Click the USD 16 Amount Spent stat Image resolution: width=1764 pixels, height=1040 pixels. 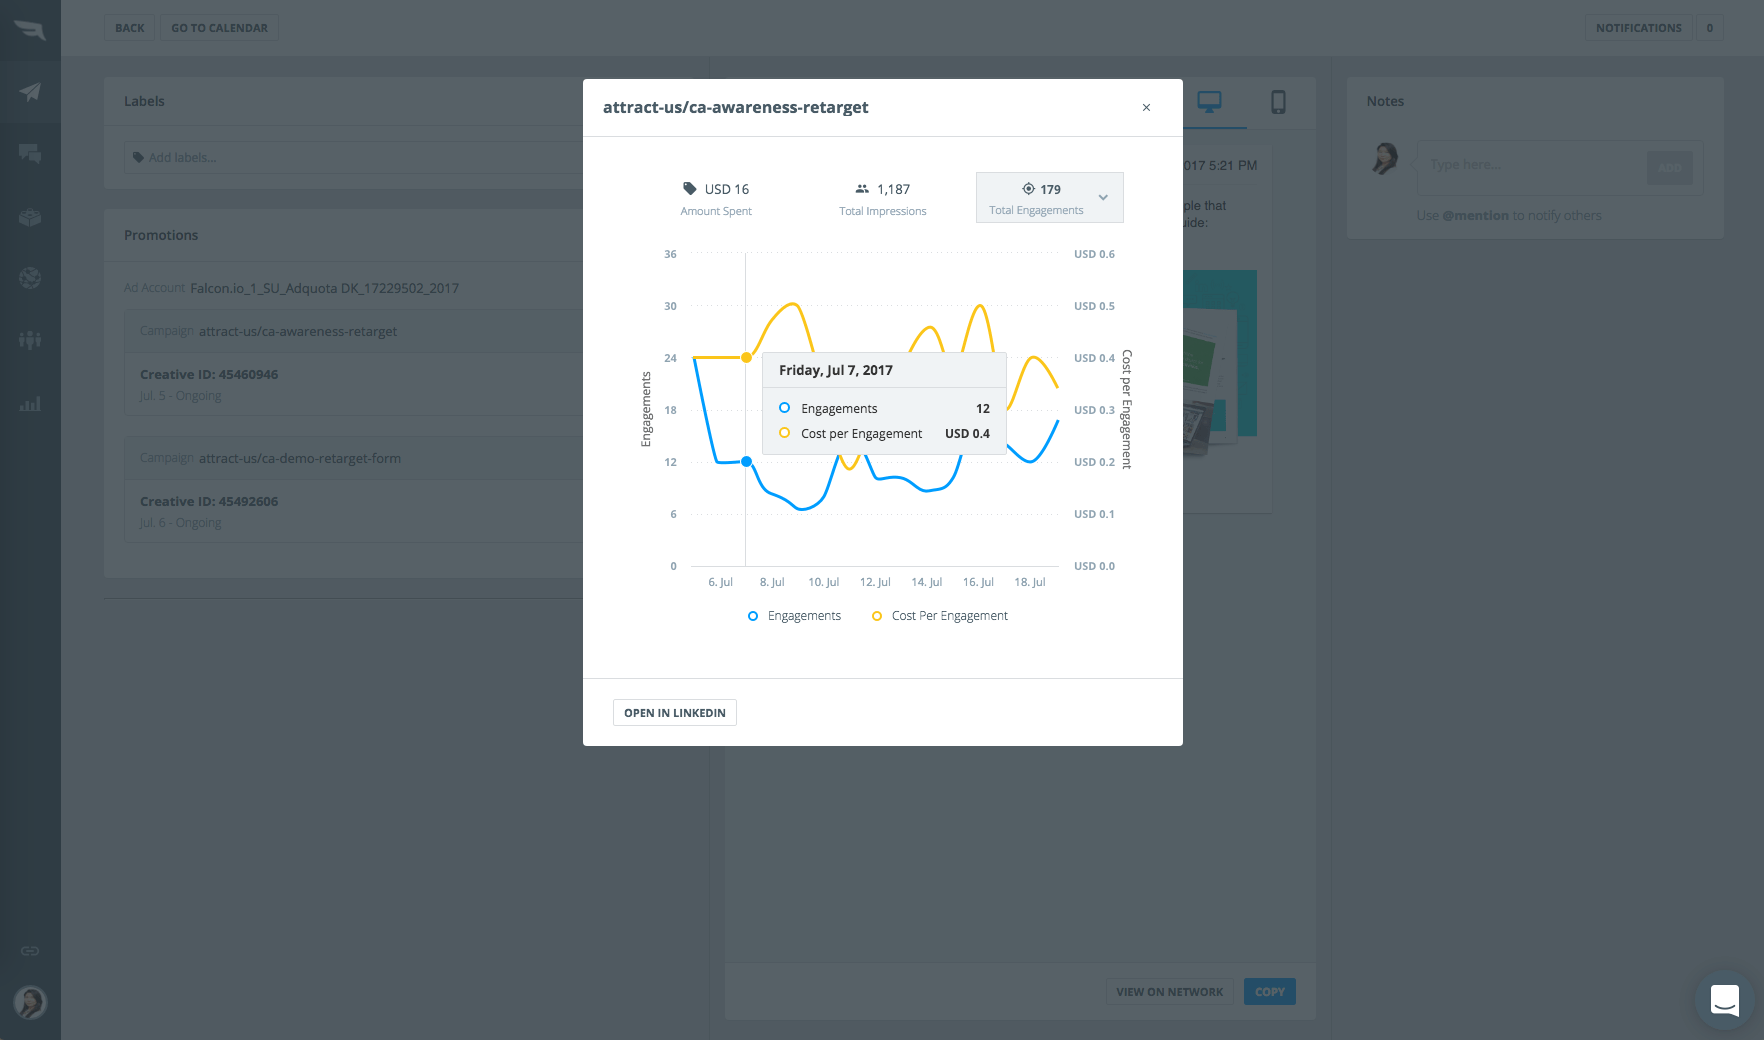point(716,198)
